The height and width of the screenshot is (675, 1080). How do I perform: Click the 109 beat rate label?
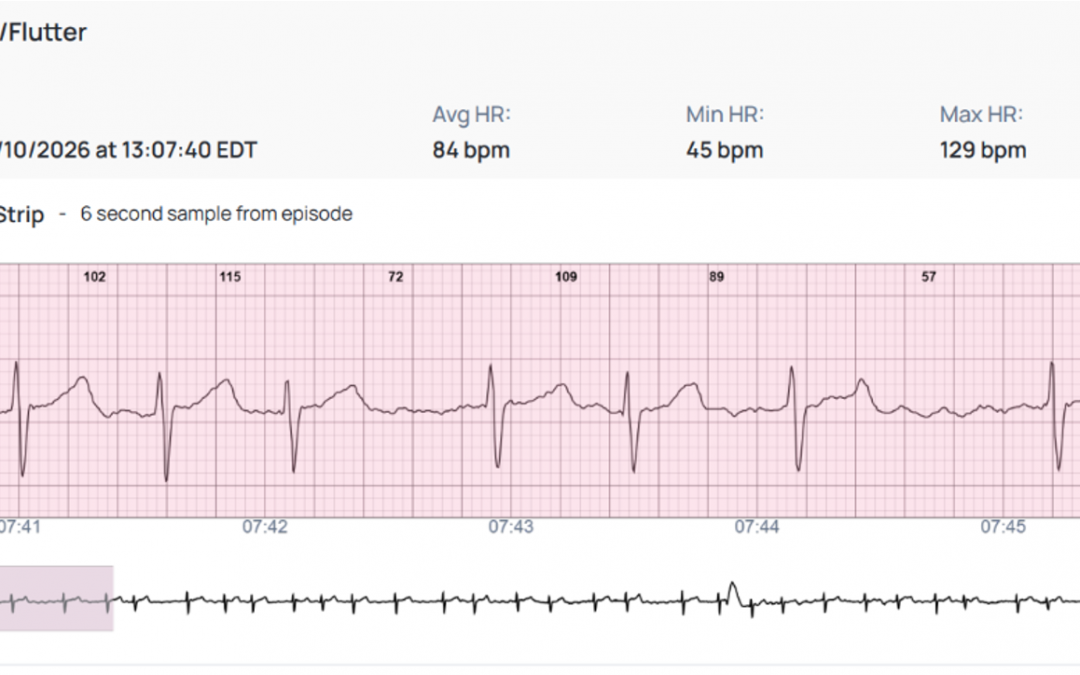pos(566,277)
